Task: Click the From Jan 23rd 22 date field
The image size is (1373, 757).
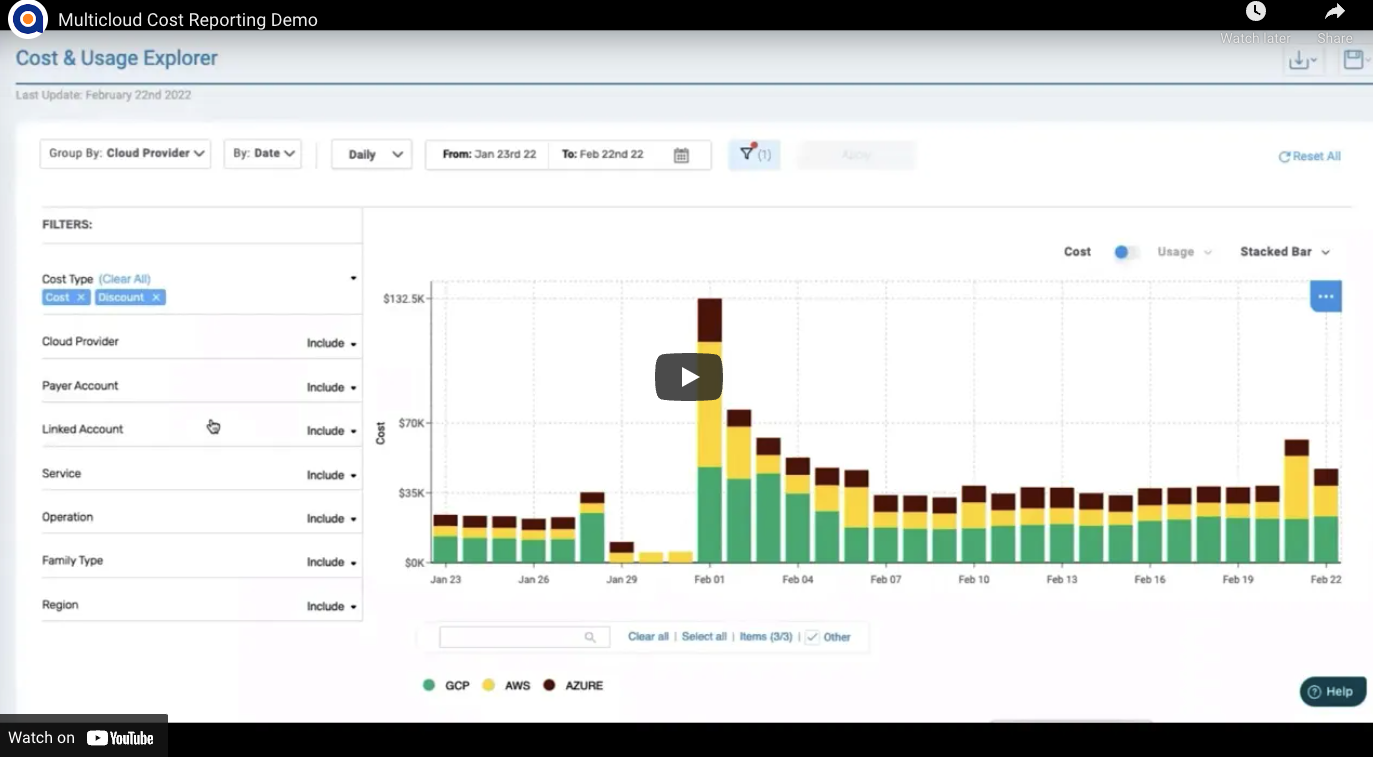Action: coord(488,155)
